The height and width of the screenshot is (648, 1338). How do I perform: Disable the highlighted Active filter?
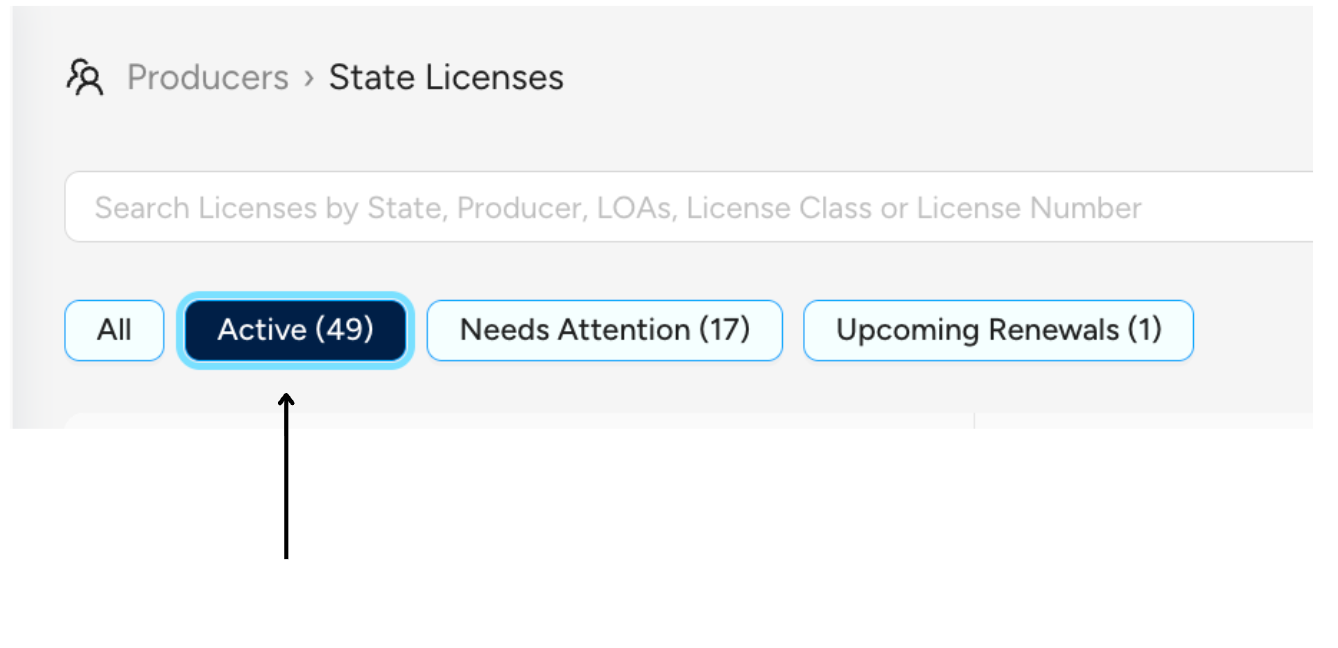pyautogui.click(x=295, y=330)
